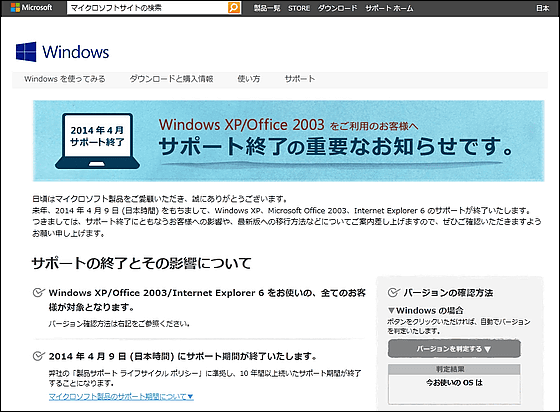The width and height of the screenshot is (560, 412).
Task: Click the orange search magnifier button
Action: click(x=234, y=7)
